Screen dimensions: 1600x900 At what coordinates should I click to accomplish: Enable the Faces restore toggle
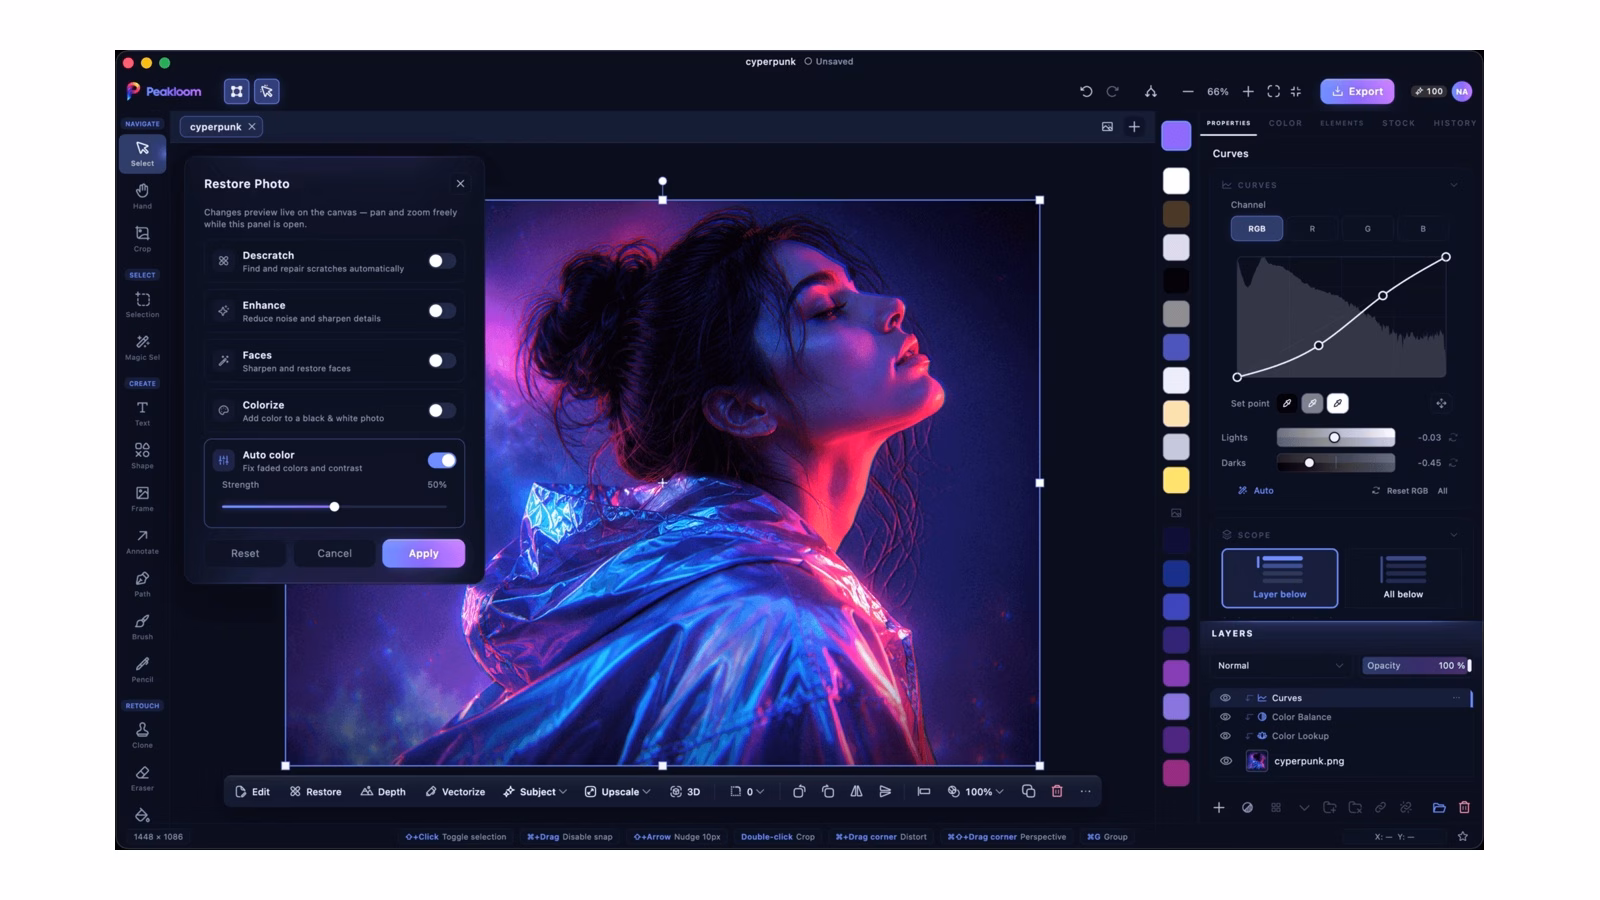[x=441, y=361]
